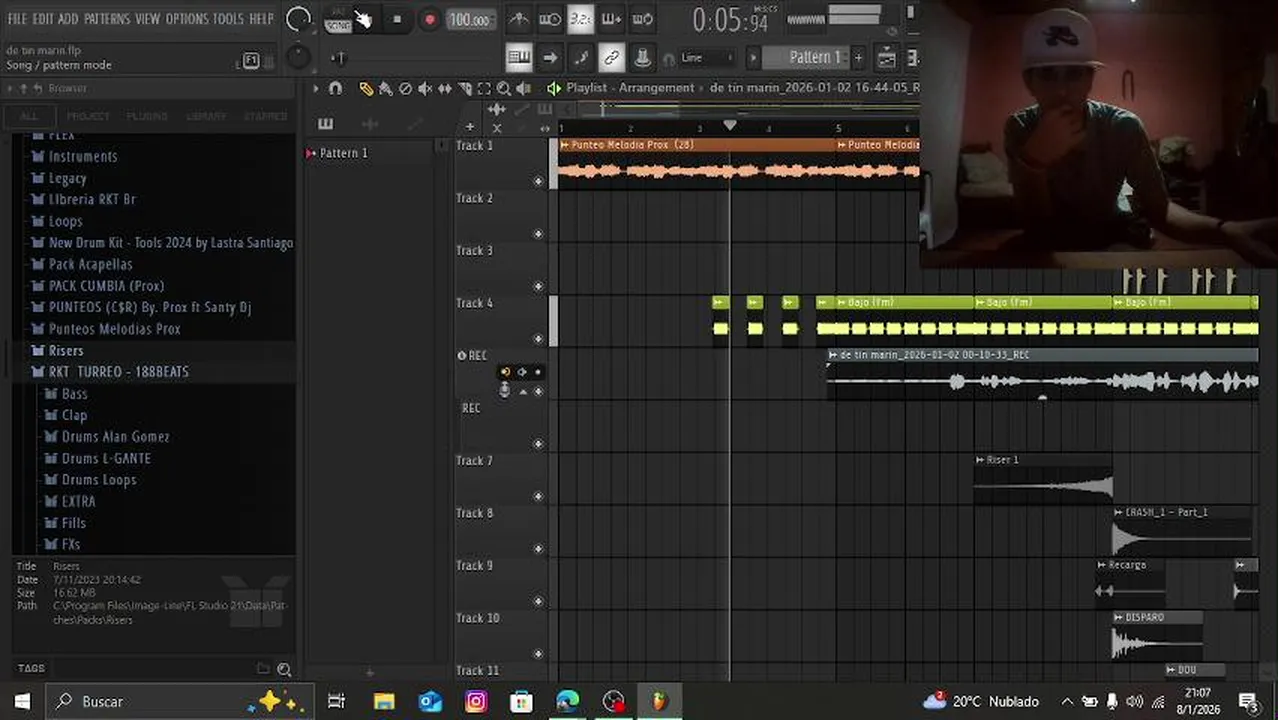Expand the Drums L-GANTE subfolder
Screen dimensions: 1278x720
(x=106, y=458)
